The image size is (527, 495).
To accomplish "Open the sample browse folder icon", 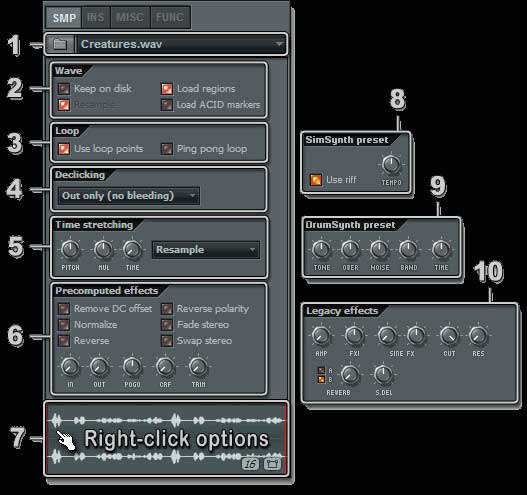I will coord(60,44).
